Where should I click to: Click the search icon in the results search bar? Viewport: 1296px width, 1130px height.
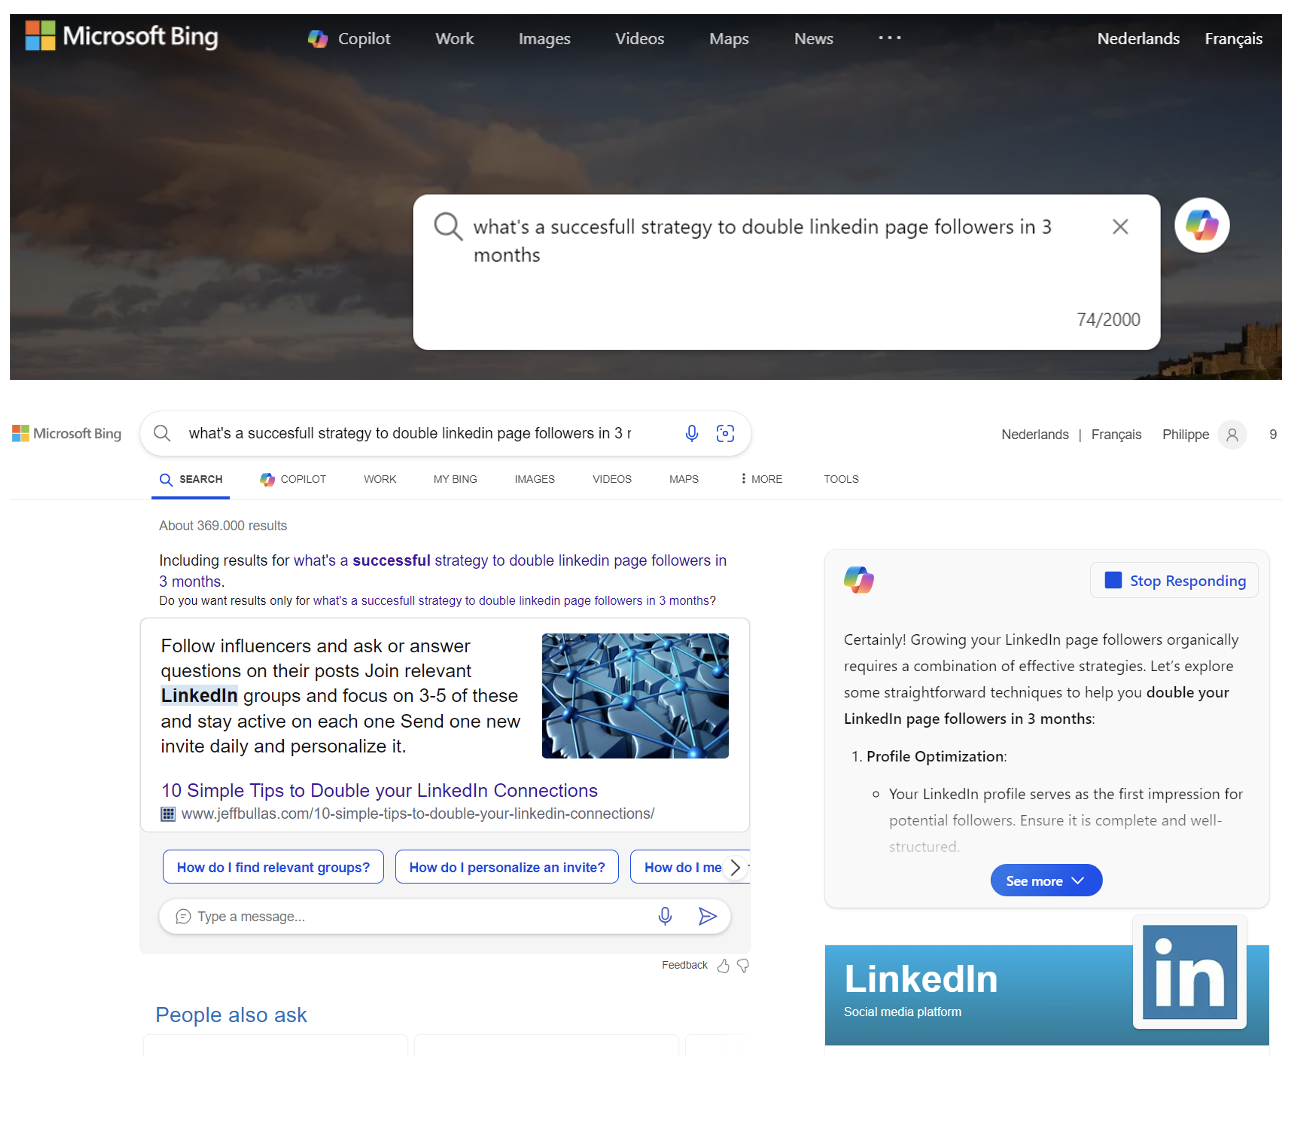(162, 433)
